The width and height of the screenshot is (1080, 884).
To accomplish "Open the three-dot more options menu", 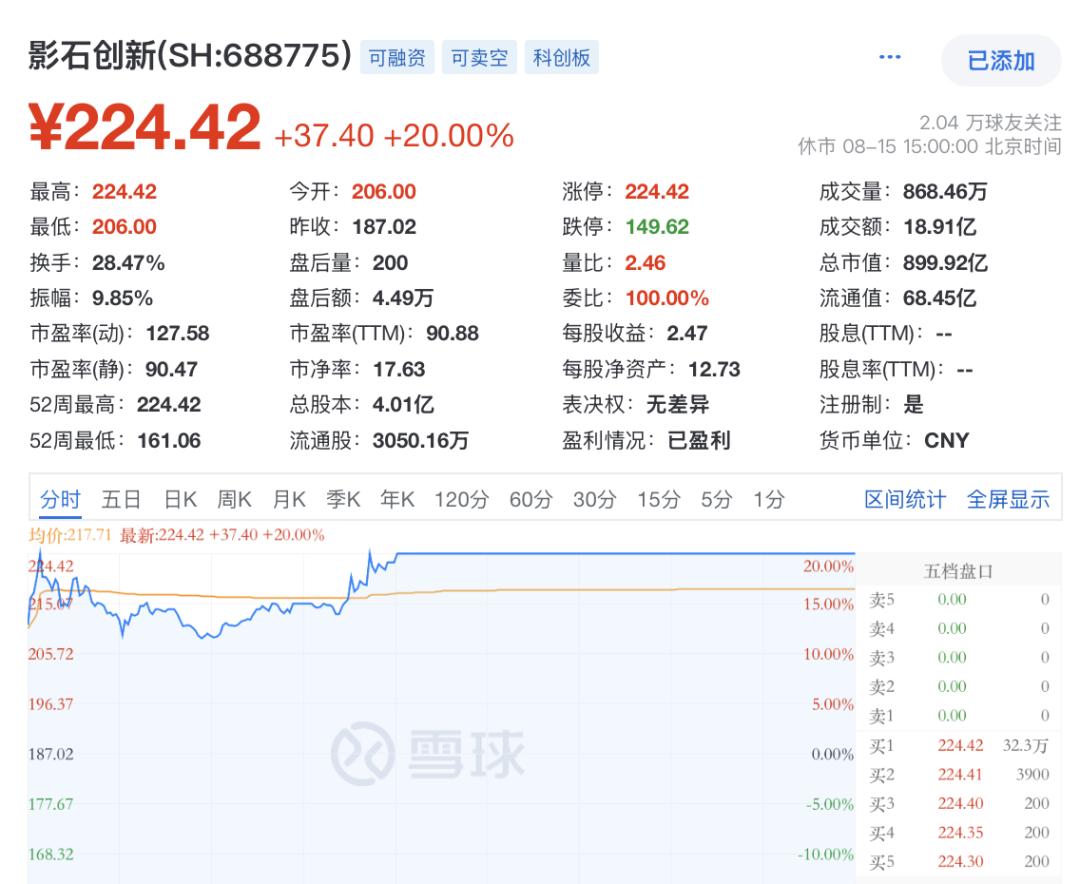I will 890,56.
